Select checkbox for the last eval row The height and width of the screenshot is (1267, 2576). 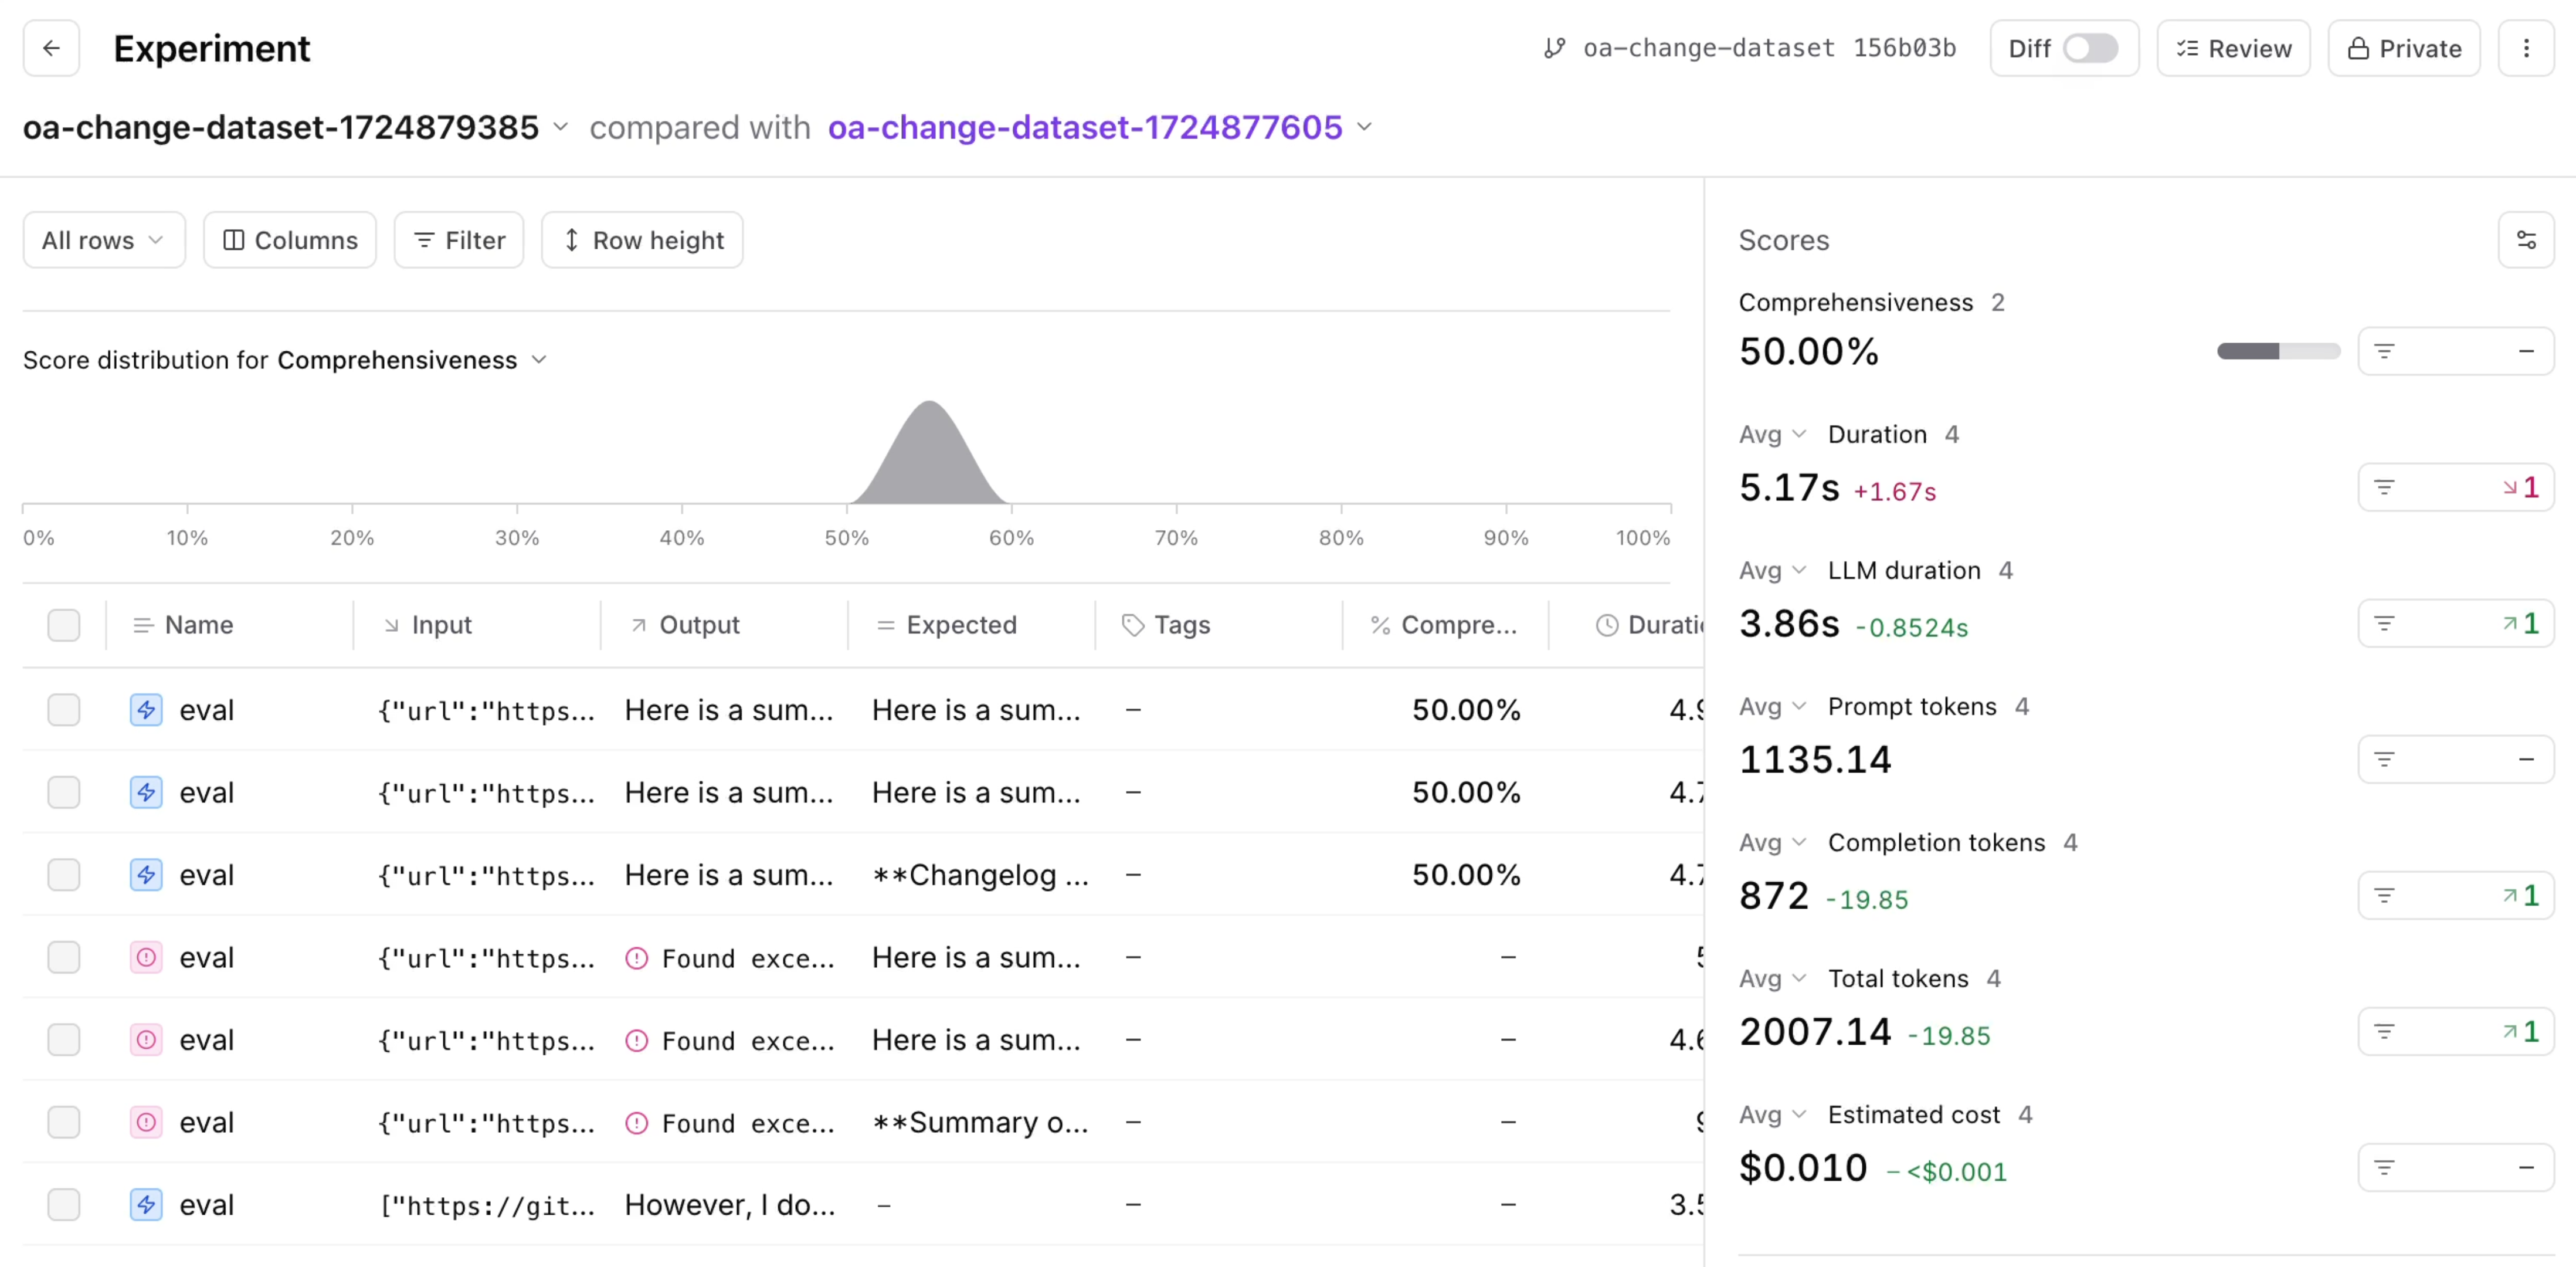(64, 1204)
